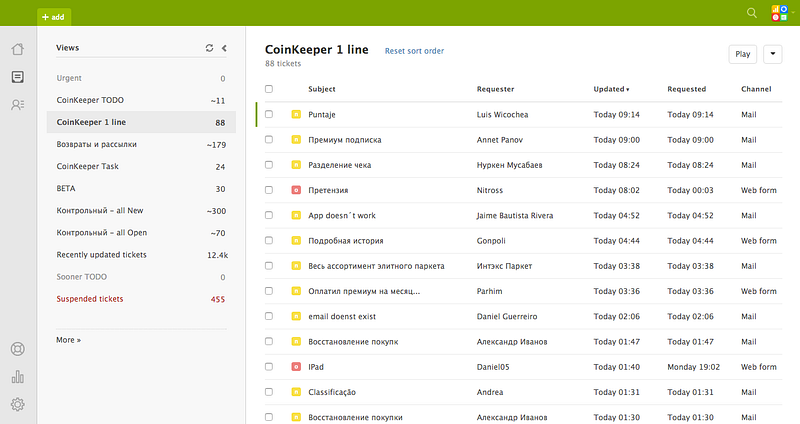Check the Премиум подписка ticket checkbox
Viewport: 800px width, 424px height.
pos(269,139)
